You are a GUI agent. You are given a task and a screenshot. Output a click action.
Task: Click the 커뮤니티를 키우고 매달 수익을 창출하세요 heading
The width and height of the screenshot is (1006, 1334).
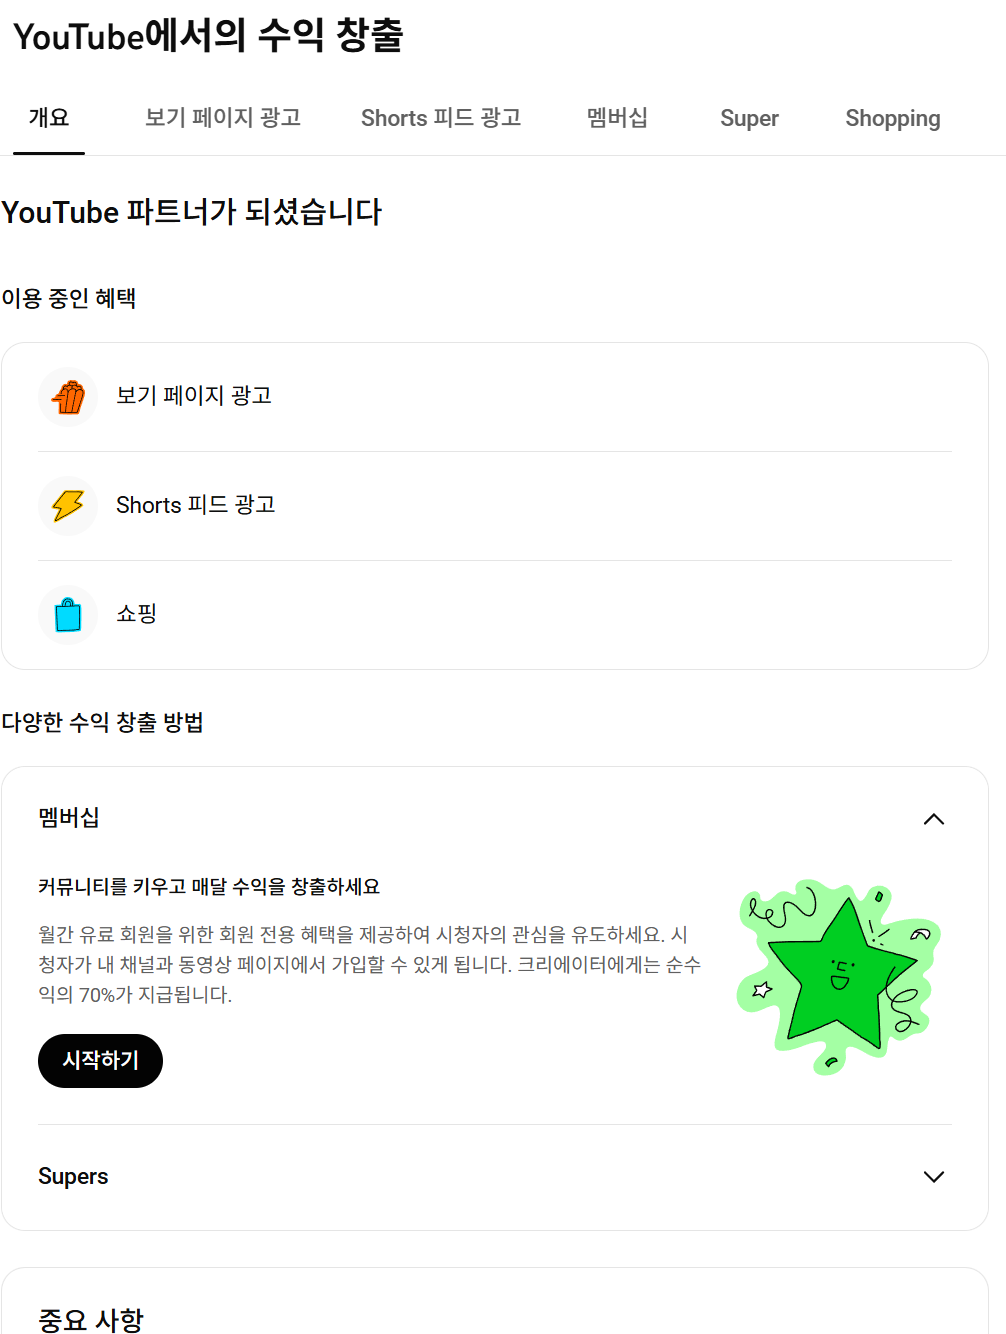209,887
